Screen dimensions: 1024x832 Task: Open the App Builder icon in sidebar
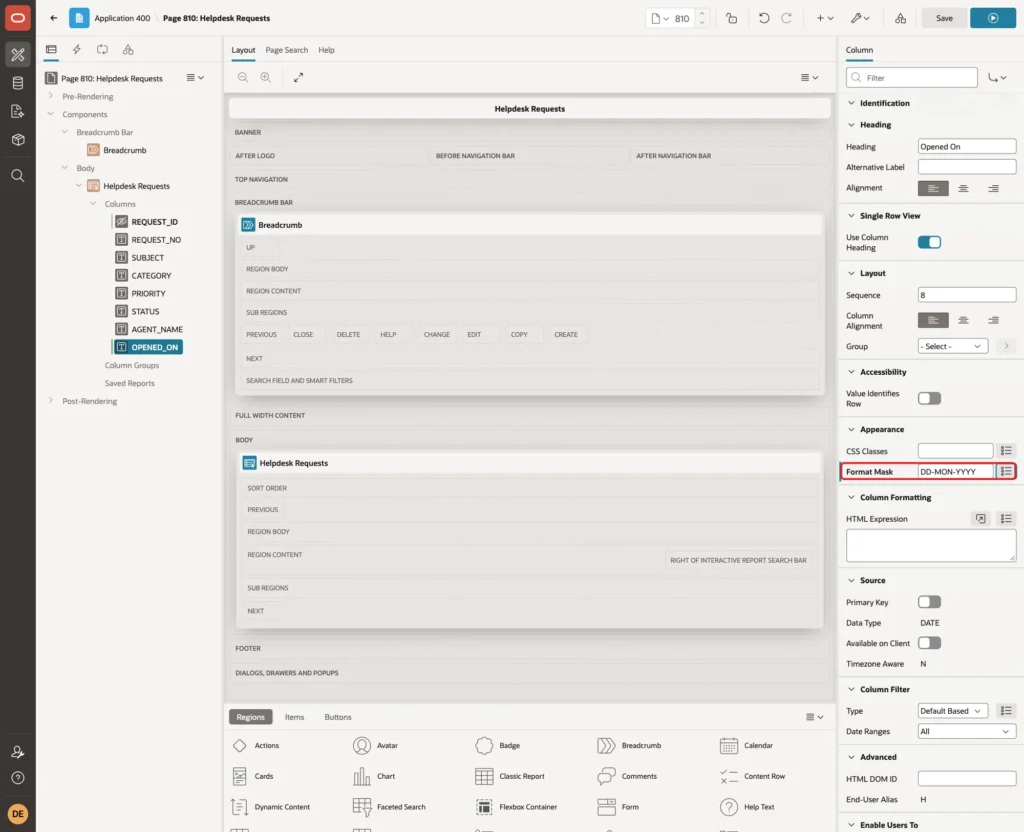tap(18, 55)
